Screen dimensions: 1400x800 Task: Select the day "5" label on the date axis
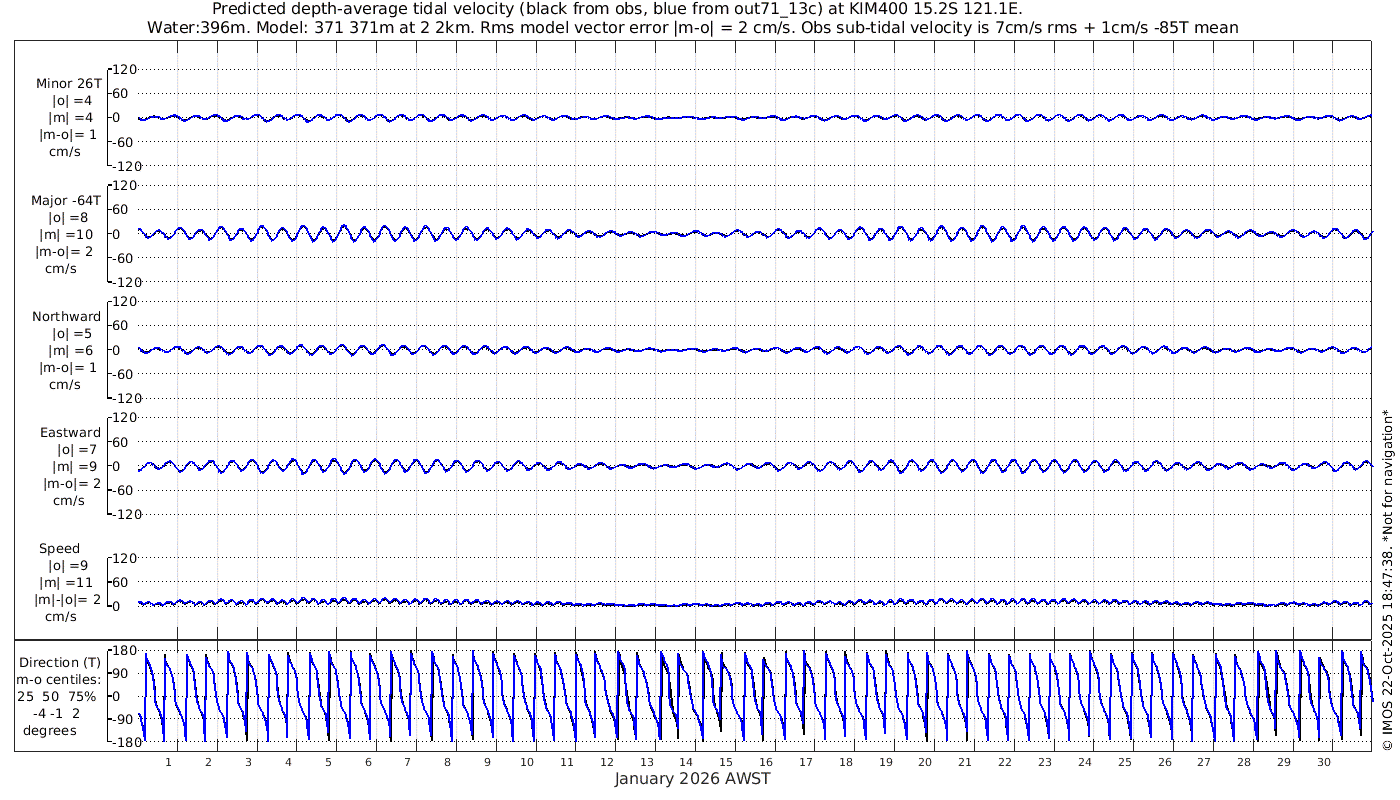click(328, 762)
